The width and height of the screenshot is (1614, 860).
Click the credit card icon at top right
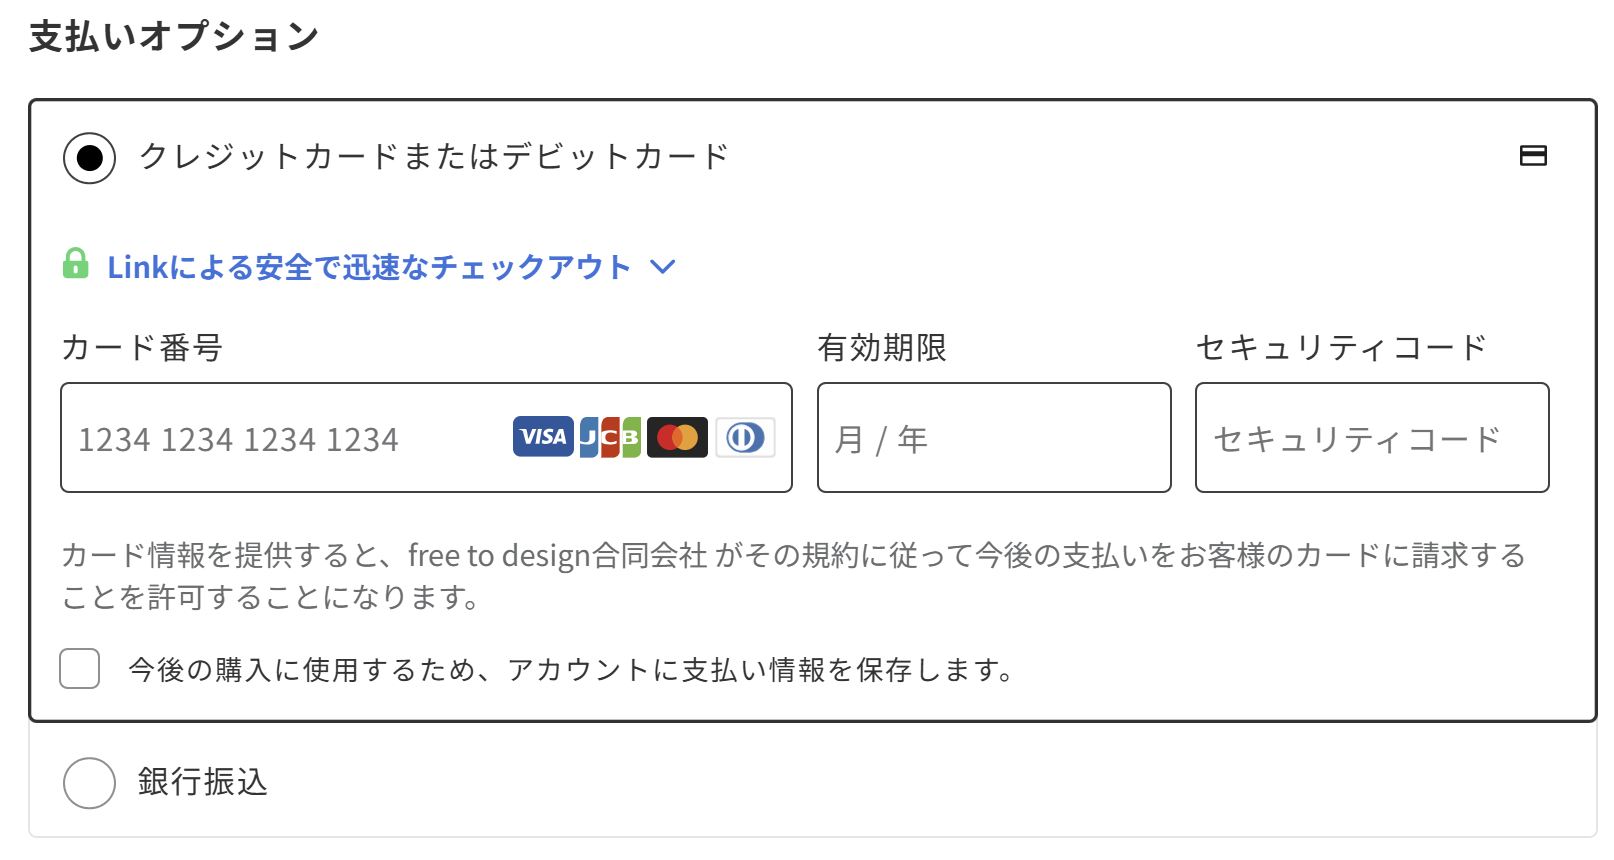pos(1533,156)
